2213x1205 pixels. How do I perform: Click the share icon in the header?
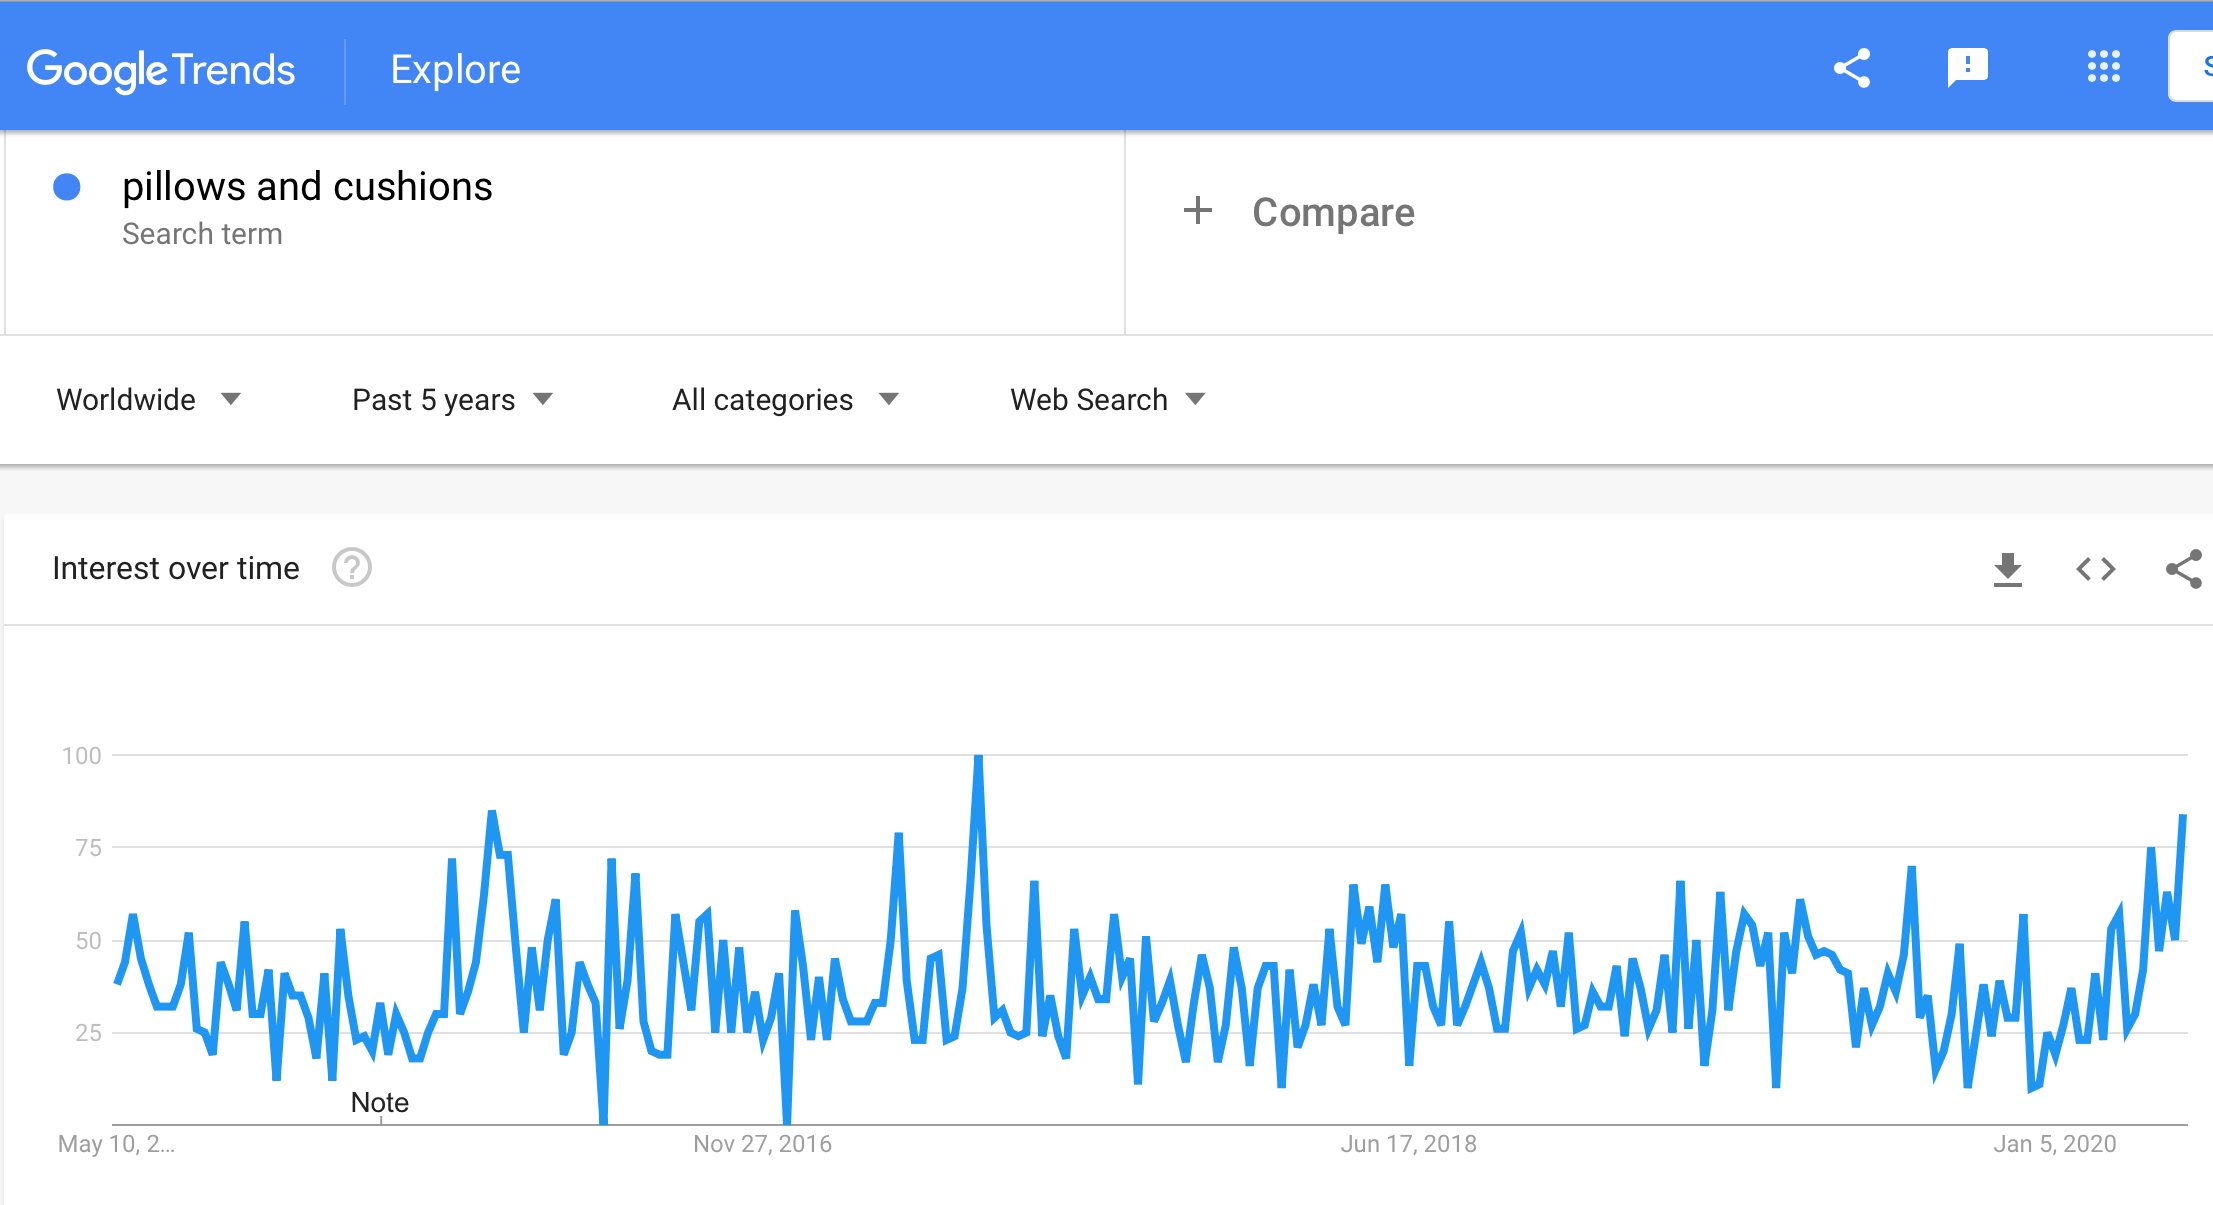click(1852, 68)
